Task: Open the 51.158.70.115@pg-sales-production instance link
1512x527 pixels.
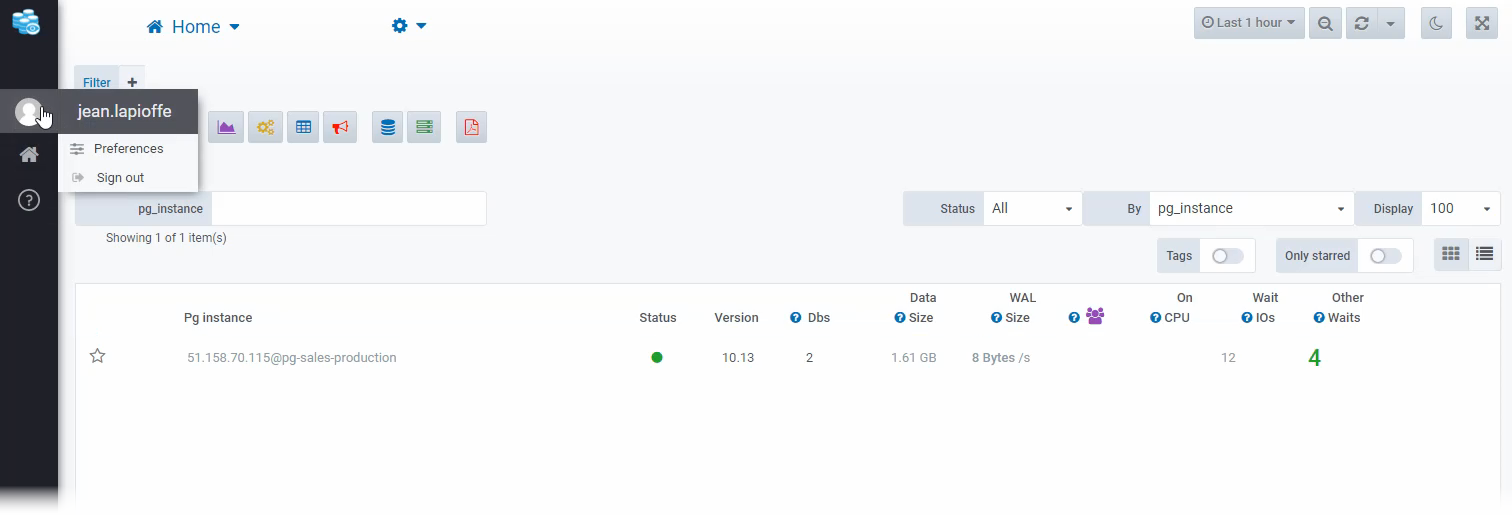Action: (291, 358)
